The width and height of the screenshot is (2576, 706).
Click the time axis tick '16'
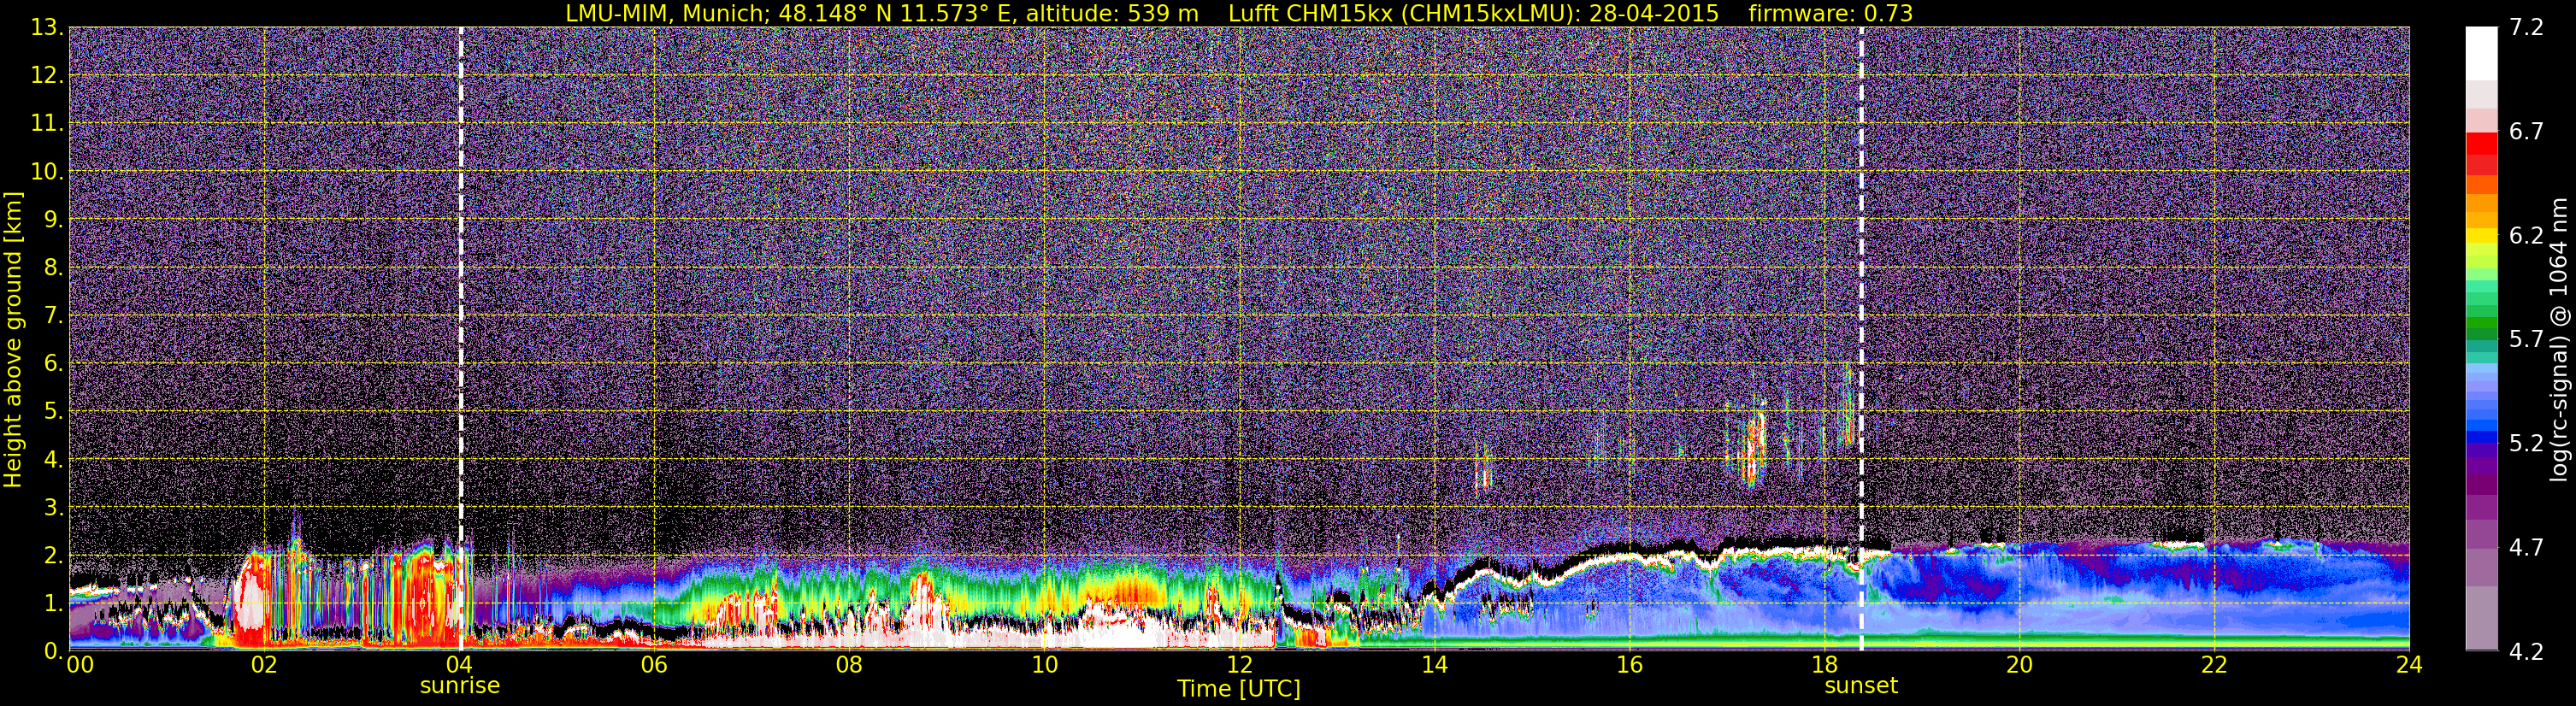point(1629,665)
